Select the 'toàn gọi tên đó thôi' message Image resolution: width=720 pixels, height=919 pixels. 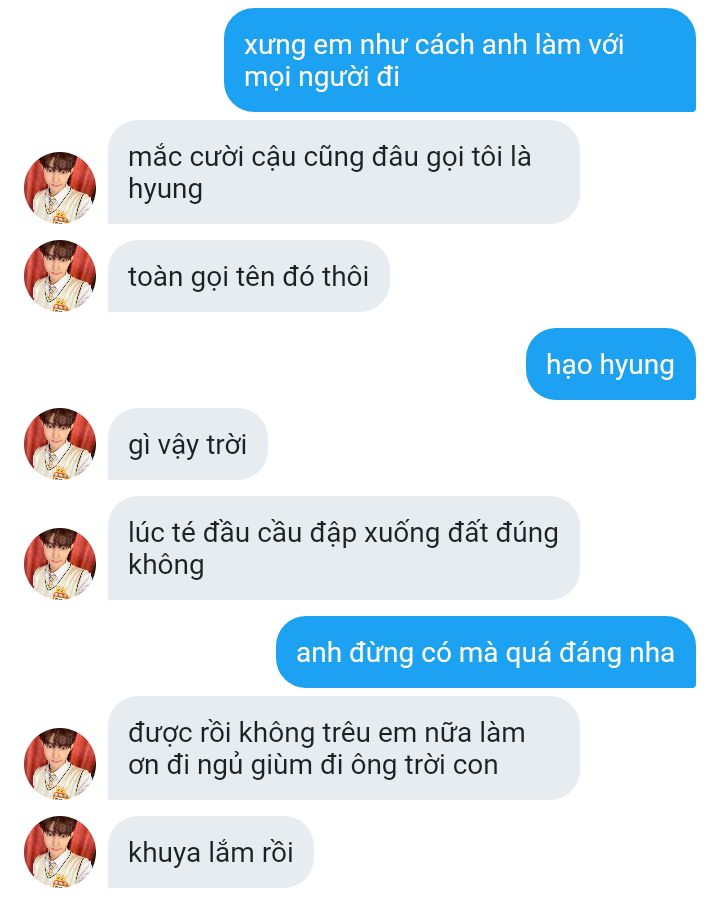[249, 276]
